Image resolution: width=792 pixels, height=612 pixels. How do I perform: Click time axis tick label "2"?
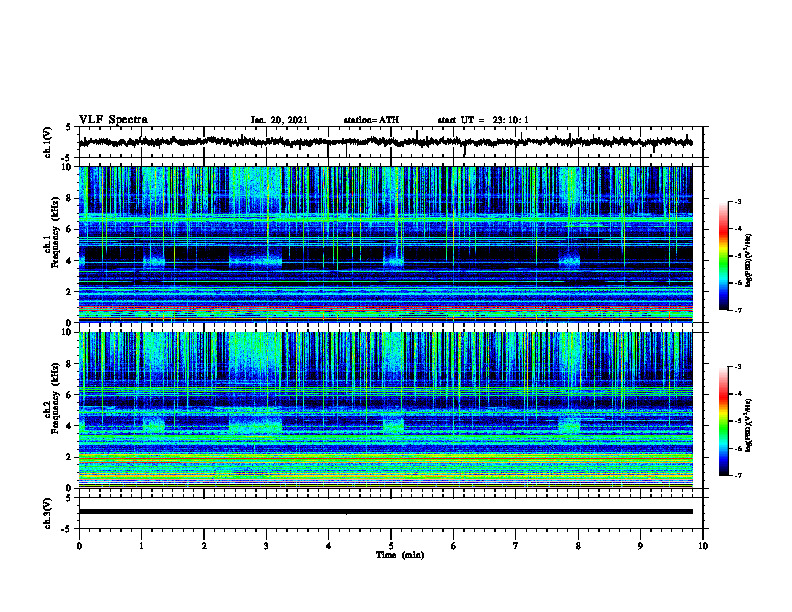click(204, 546)
